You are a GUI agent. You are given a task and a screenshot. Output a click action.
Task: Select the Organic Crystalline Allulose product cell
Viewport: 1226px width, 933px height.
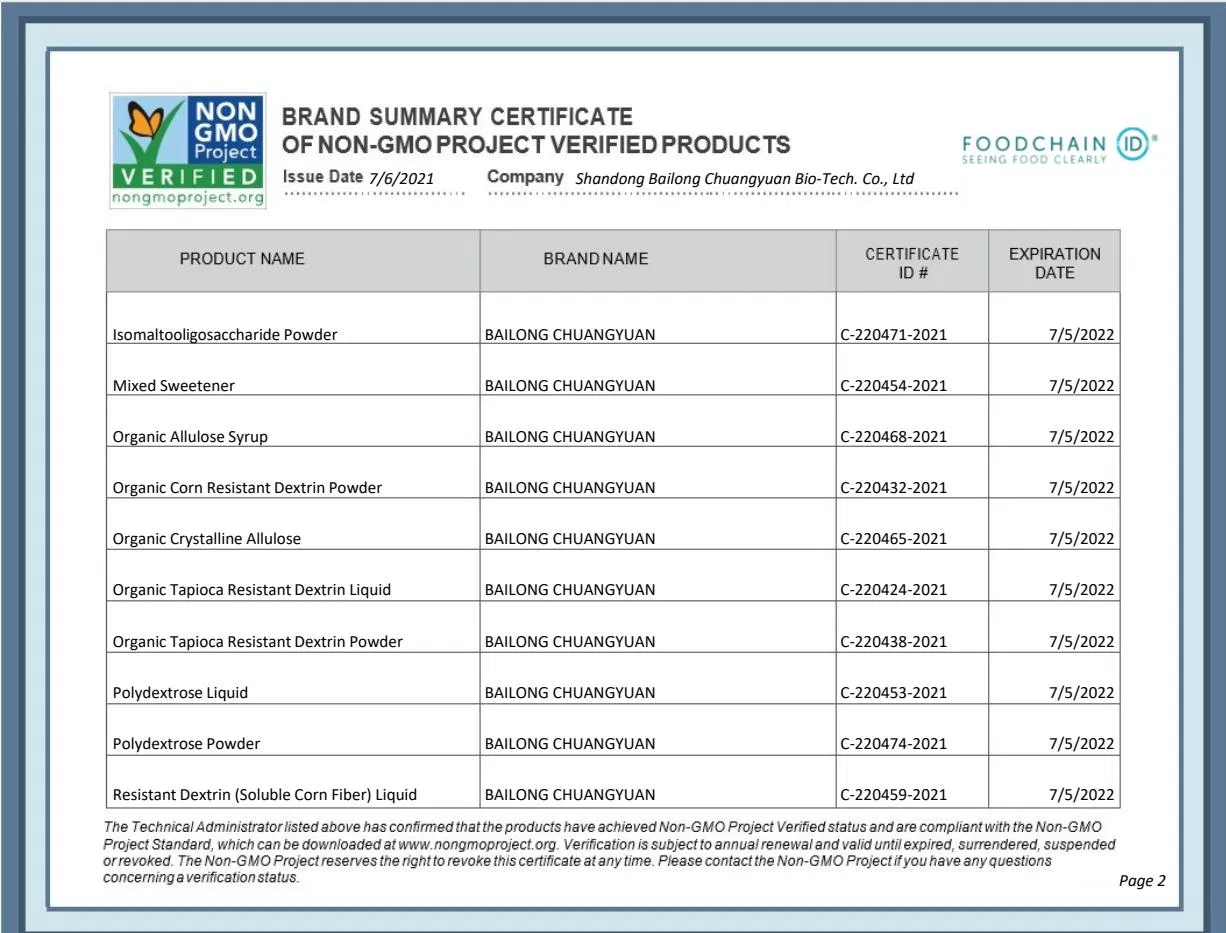206,539
